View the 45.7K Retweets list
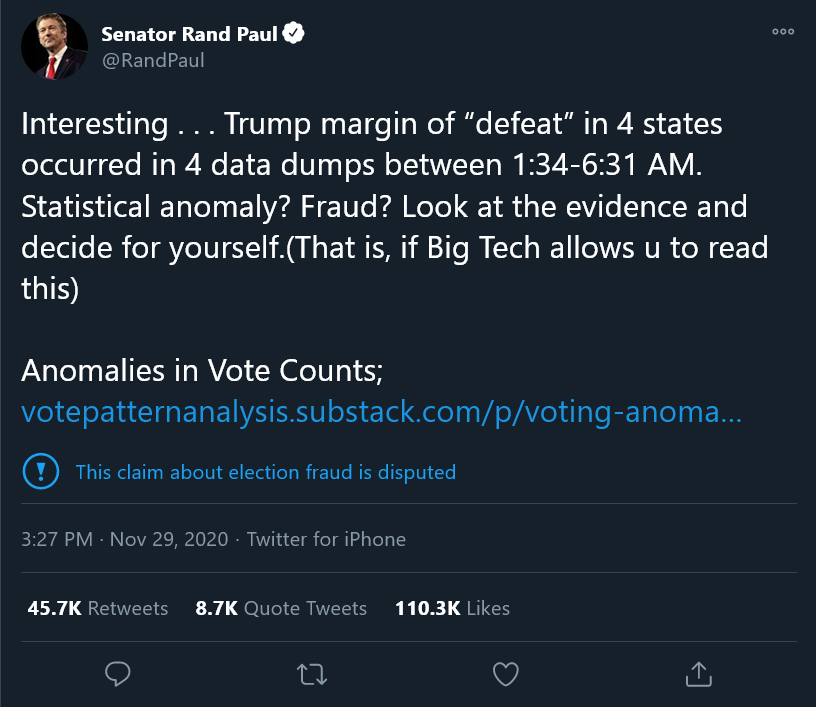 point(98,608)
